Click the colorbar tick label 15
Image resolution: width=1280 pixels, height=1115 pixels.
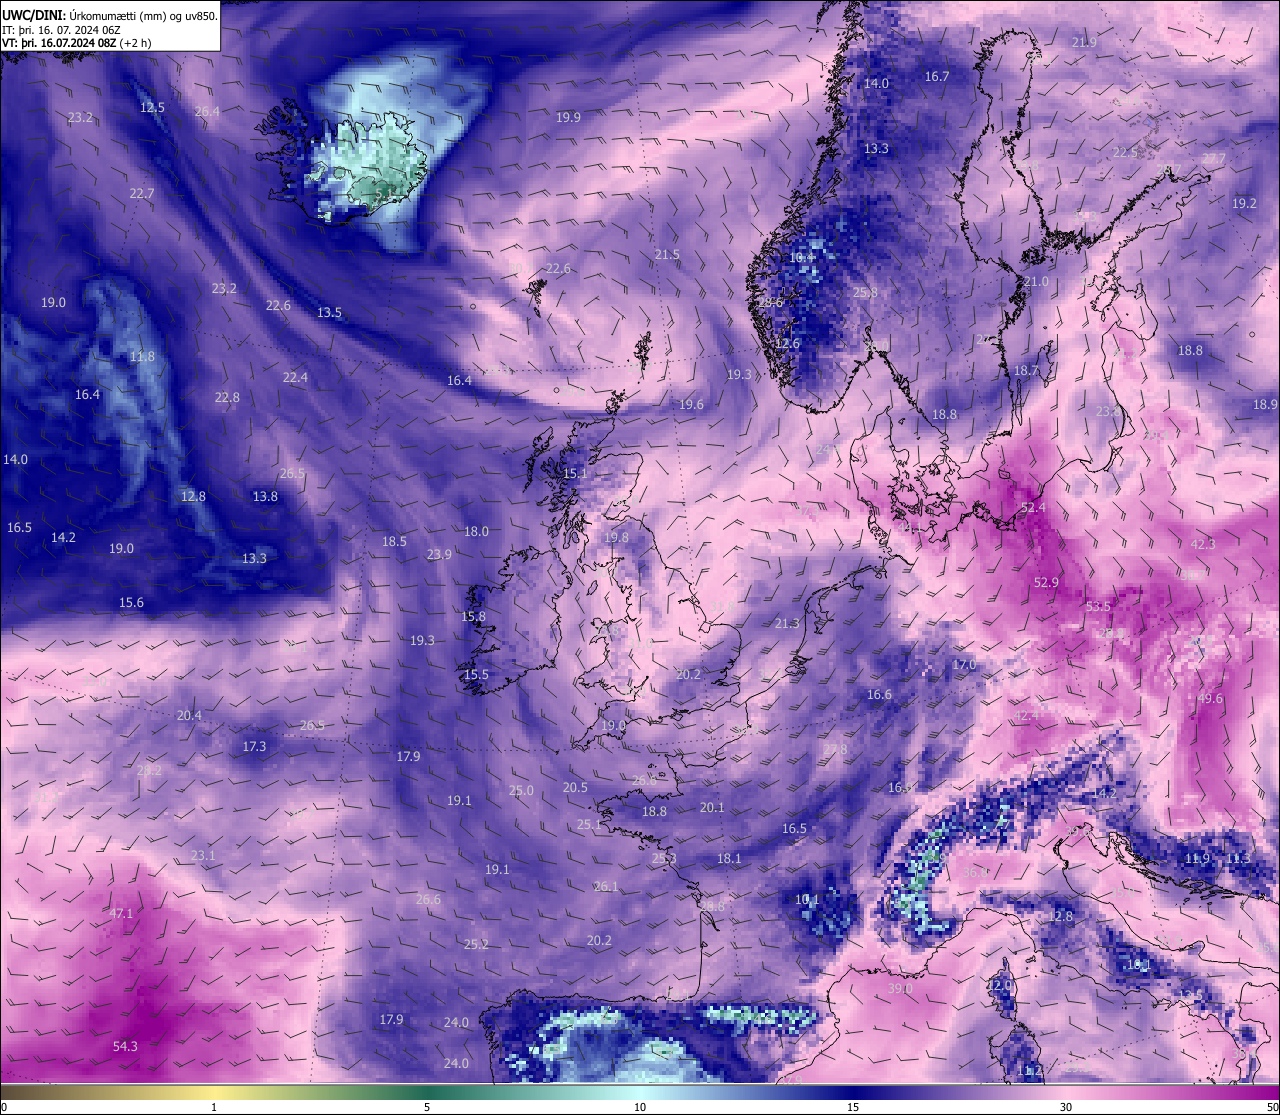pos(853,1107)
